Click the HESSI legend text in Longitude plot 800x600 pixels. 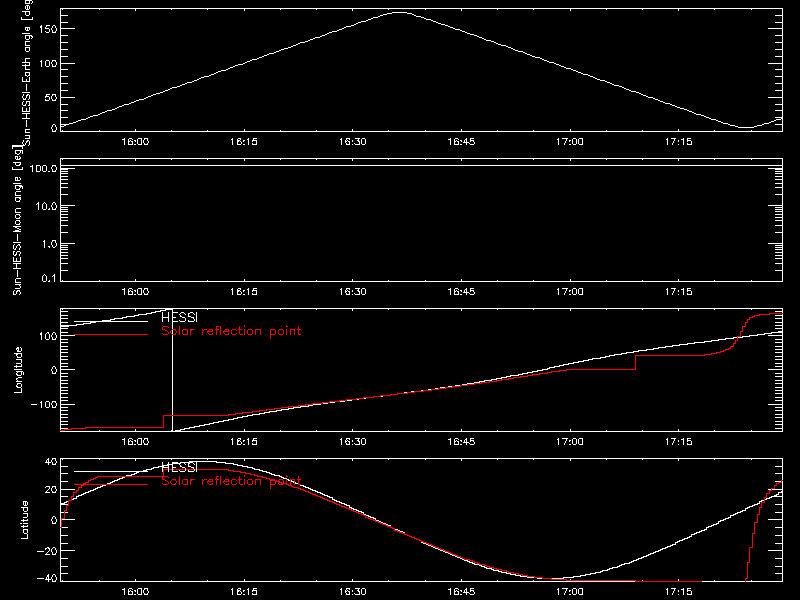180,318
